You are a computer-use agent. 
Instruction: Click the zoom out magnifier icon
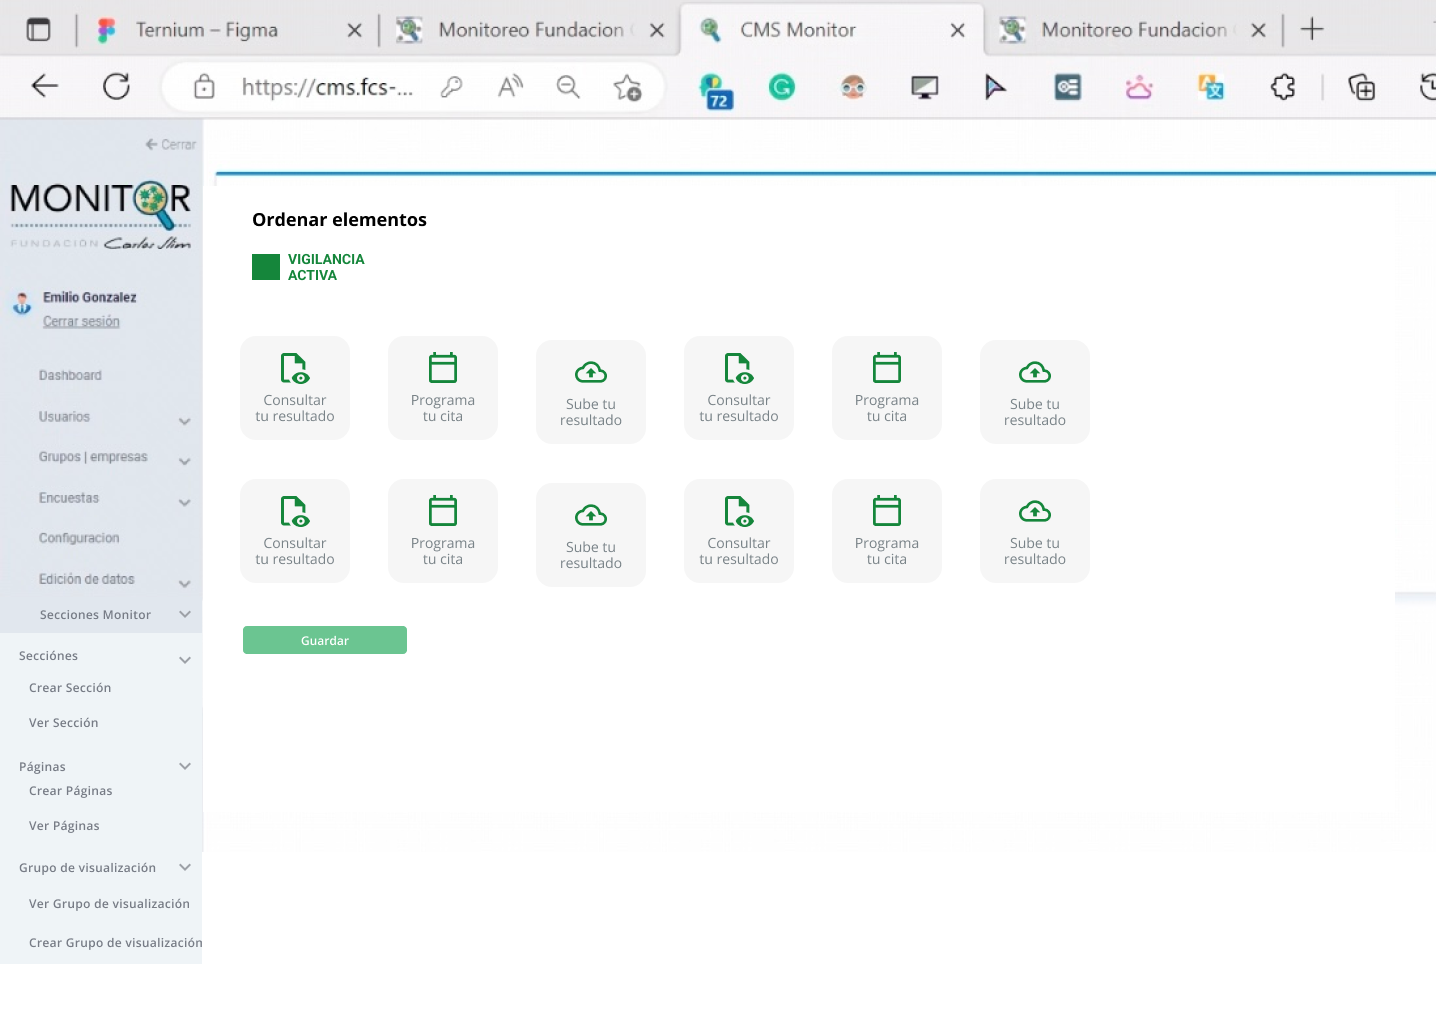[x=568, y=88]
